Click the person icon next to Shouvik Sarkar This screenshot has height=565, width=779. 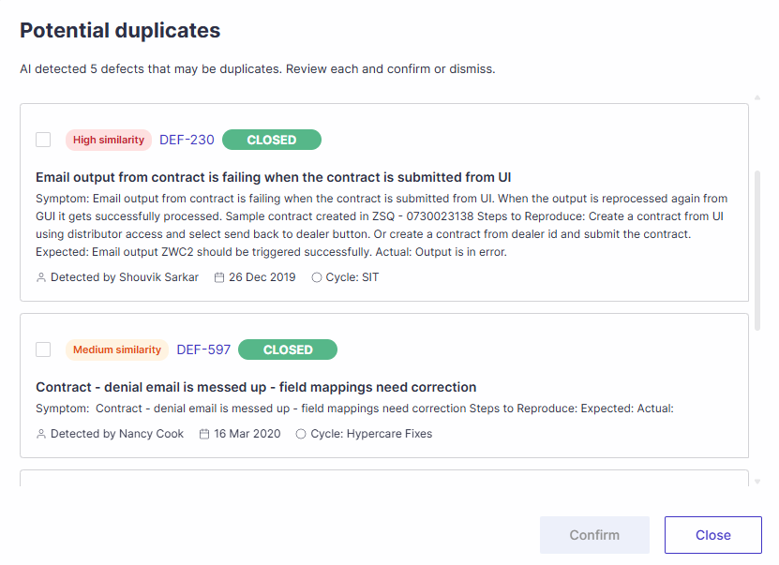[41, 277]
